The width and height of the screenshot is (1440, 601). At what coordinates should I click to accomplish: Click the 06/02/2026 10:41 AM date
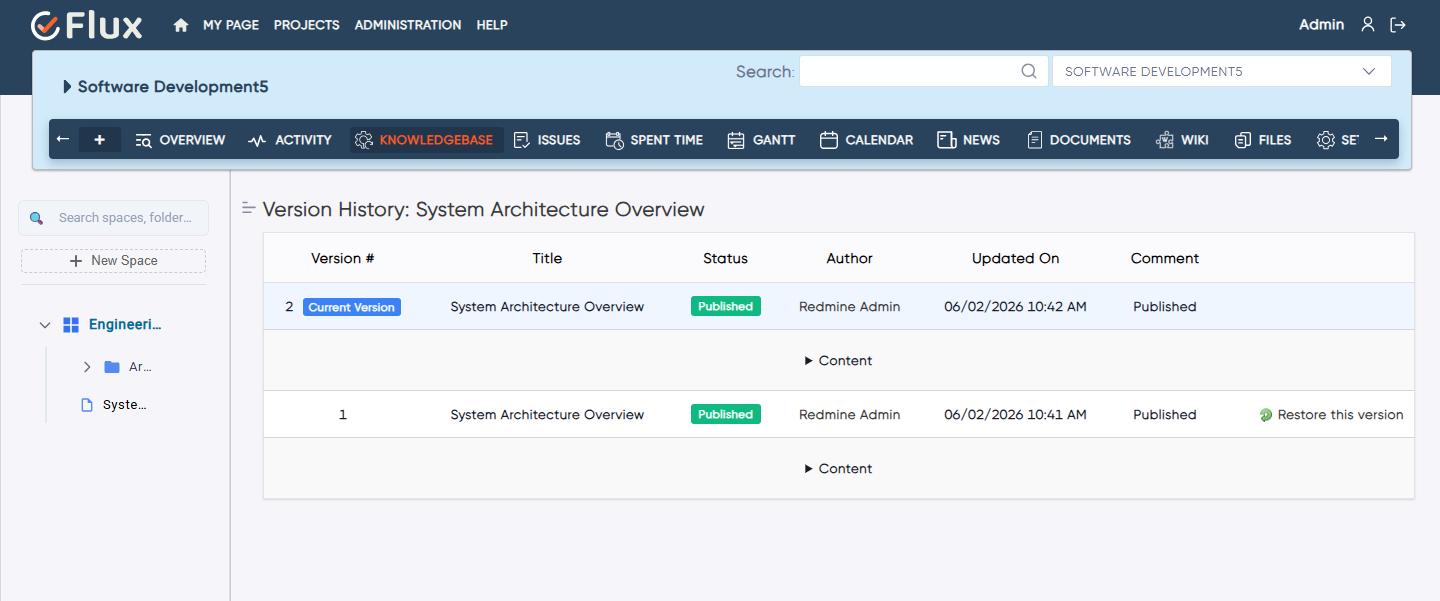pyautogui.click(x=1015, y=415)
